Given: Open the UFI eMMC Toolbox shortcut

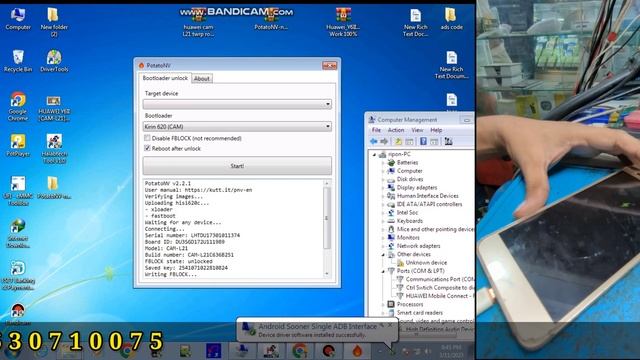Looking at the screenshot, I should pyautogui.click(x=18, y=191).
